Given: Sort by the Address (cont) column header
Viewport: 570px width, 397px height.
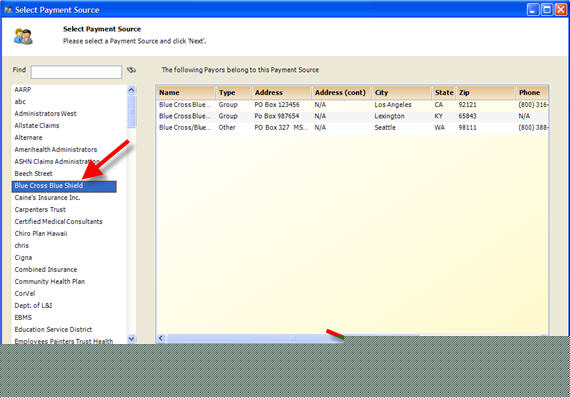Looking at the screenshot, I should click(x=342, y=93).
